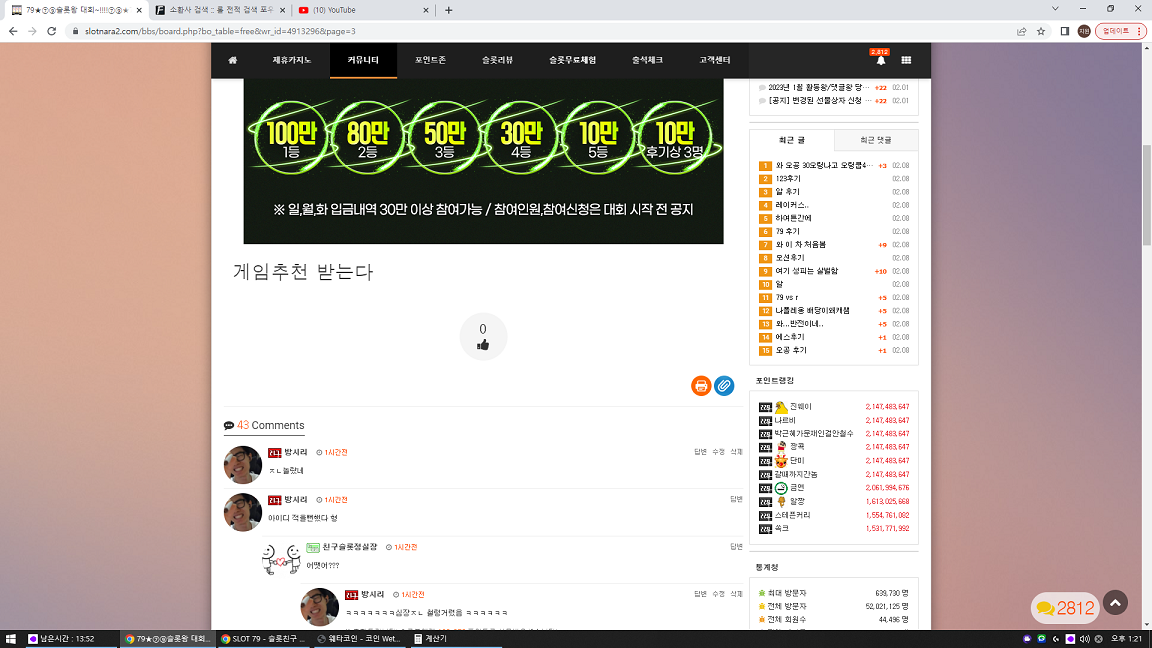Click 답변 on the first comment

(700, 452)
